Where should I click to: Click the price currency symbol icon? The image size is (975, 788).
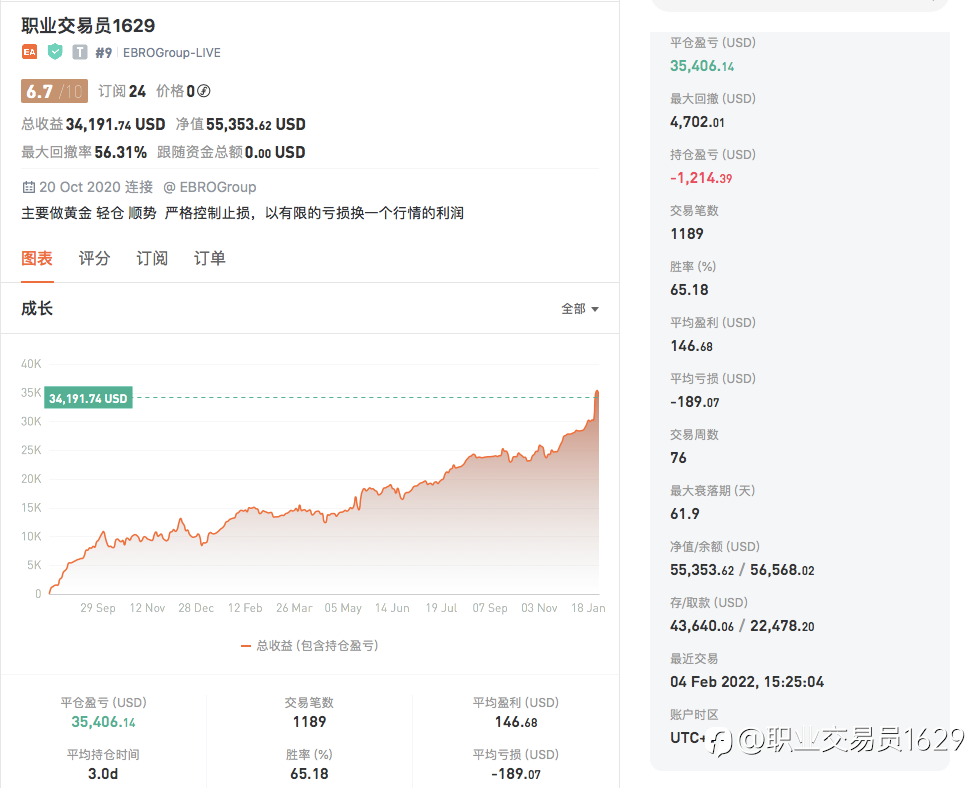[203, 91]
